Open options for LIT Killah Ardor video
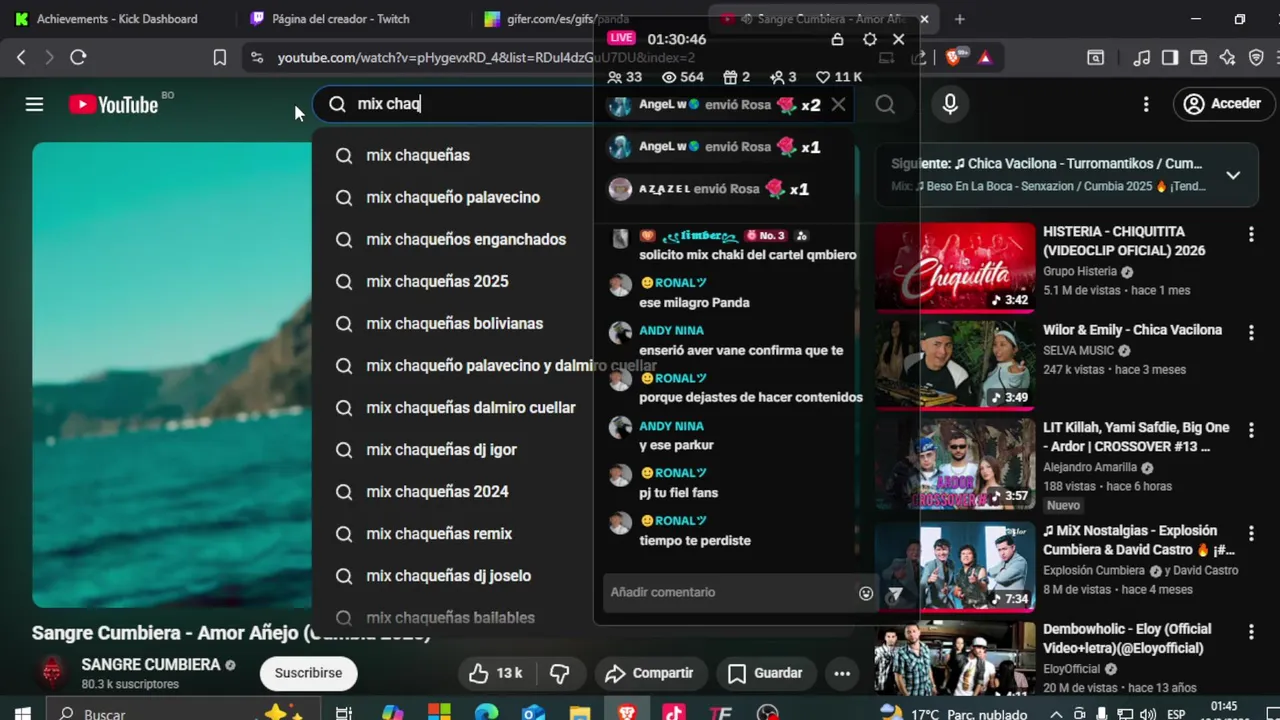This screenshot has width=1280, height=720. click(x=1251, y=430)
